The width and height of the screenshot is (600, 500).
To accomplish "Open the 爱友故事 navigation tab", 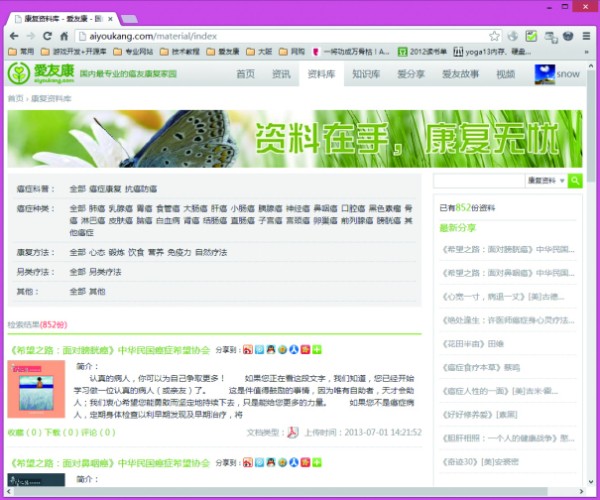I will coord(411,74).
